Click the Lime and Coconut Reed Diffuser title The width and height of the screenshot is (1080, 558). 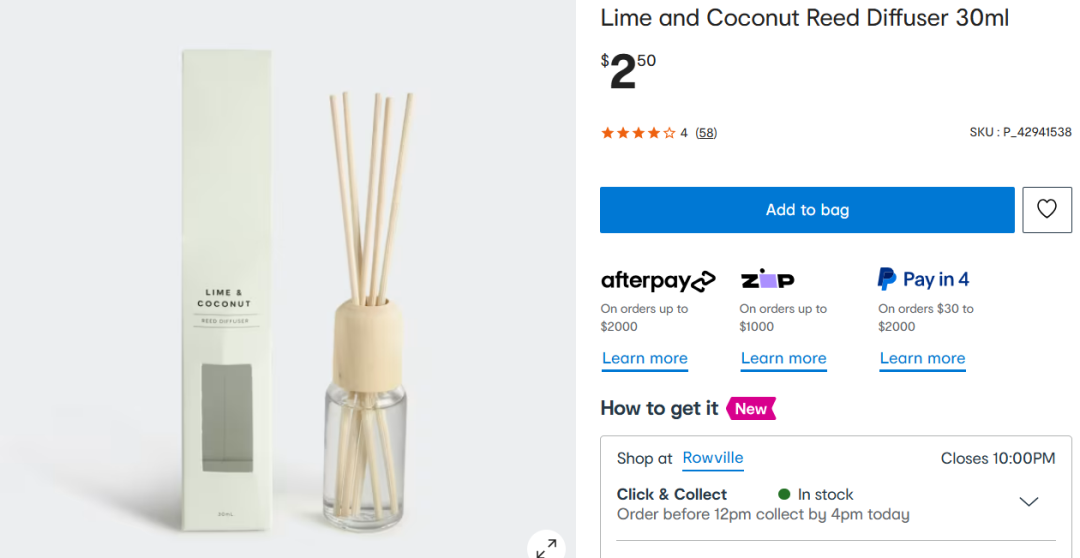coord(804,17)
